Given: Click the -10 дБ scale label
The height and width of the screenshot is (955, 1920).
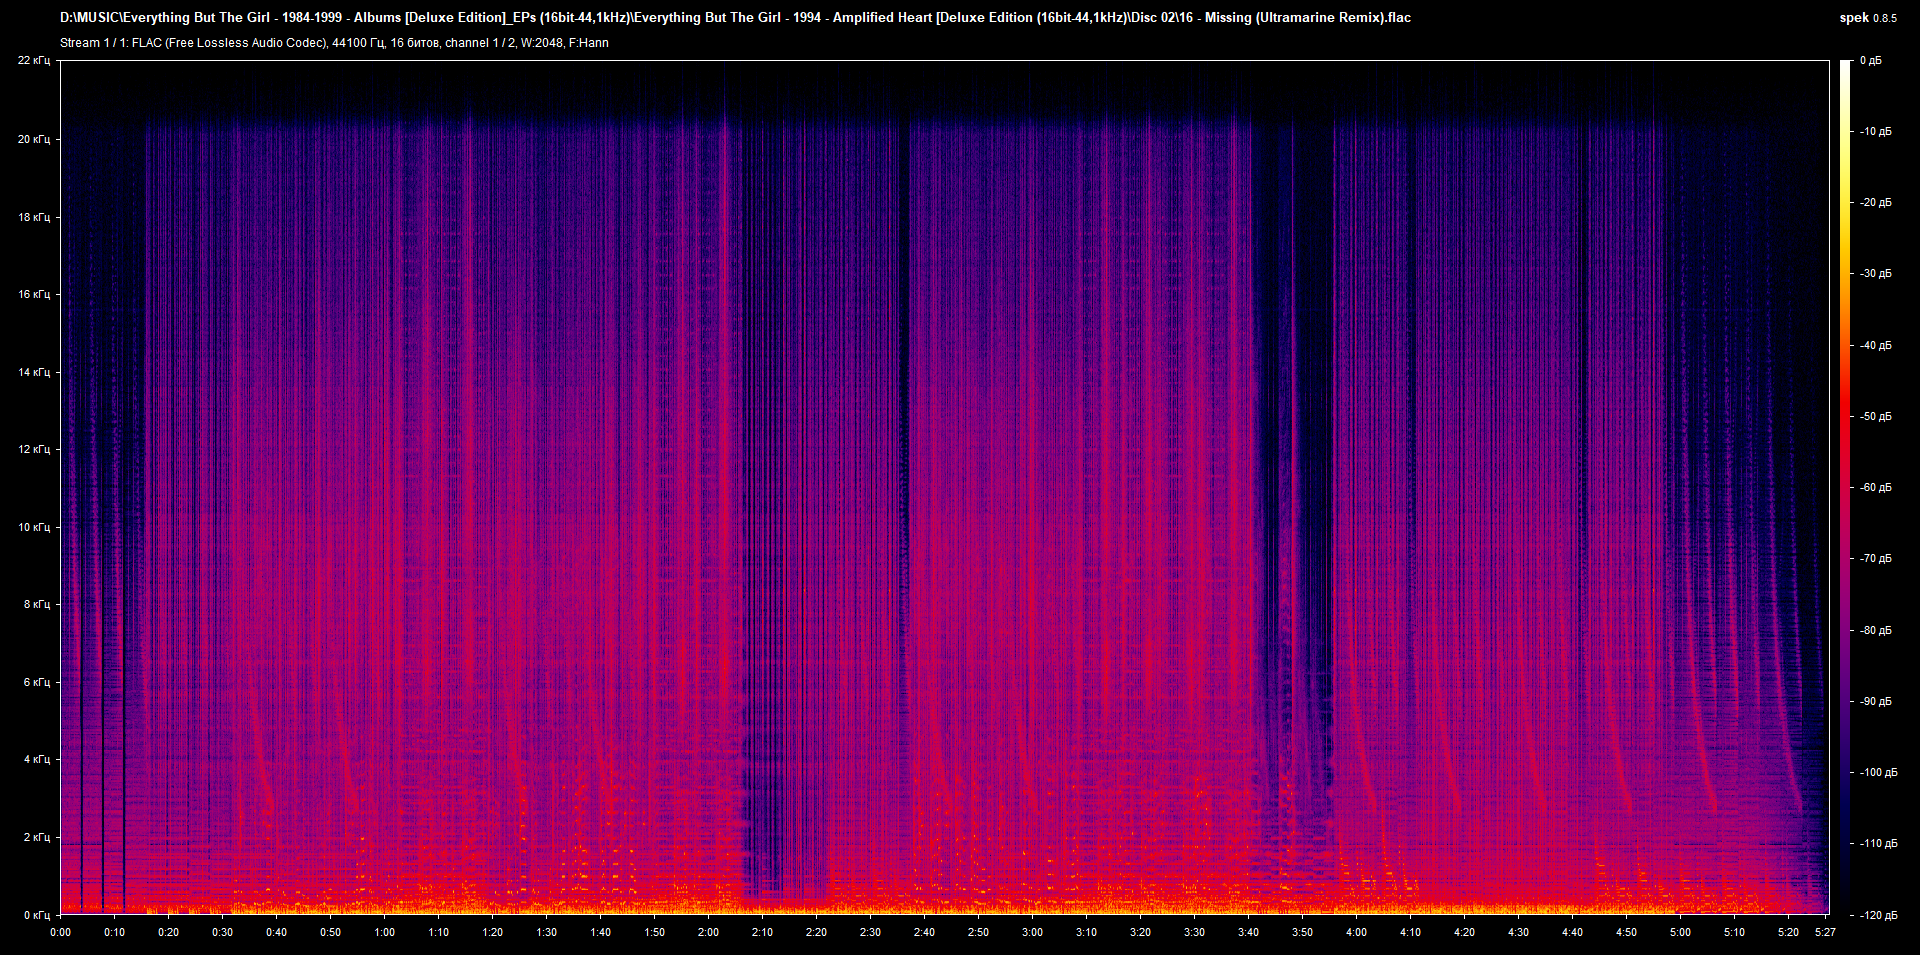Looking at the screenshot, I should coord(1875,132).
